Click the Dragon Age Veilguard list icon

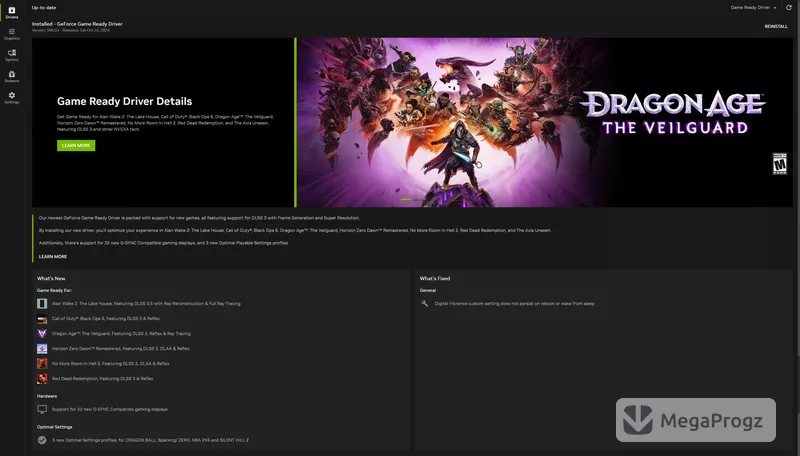pyautogui.click(x=42, y=334)
